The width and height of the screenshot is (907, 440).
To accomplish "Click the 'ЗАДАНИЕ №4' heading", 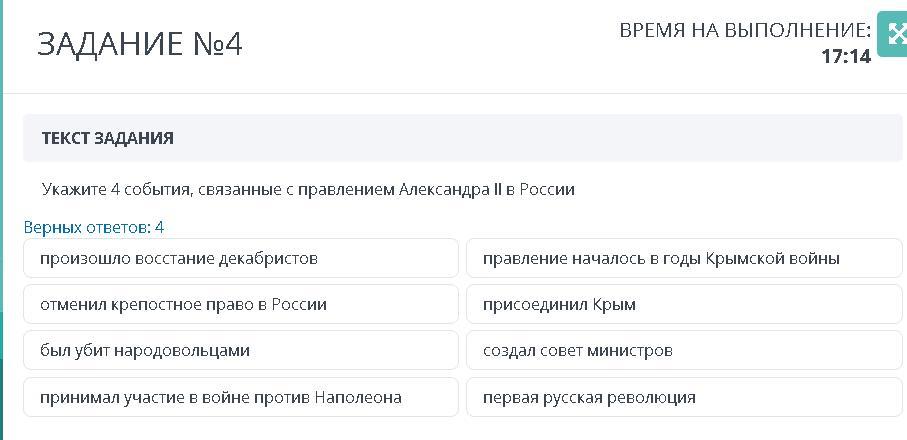I will click(x=139, y=44).
